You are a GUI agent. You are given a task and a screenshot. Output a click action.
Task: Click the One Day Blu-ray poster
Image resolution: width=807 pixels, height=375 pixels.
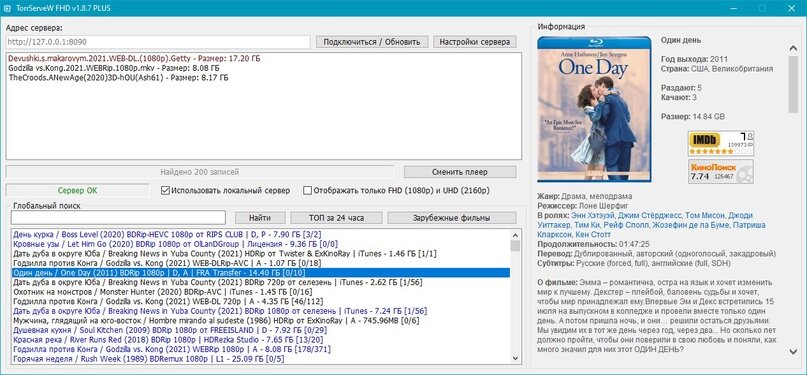pos(594,109)
